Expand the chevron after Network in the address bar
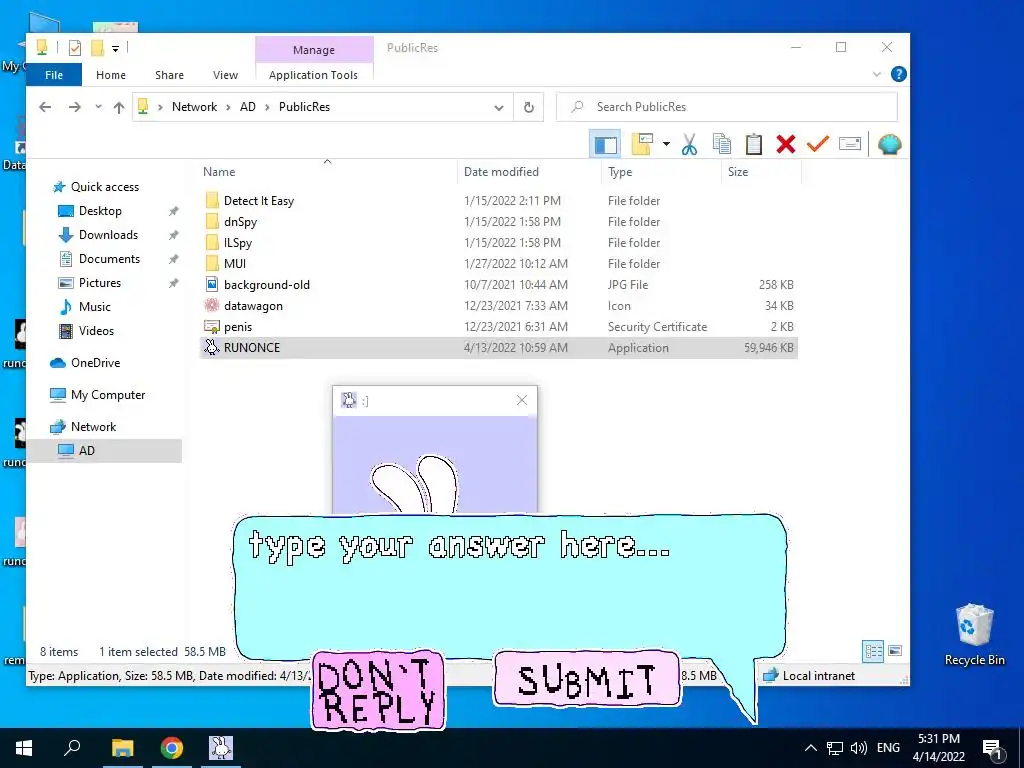The width and height of the screenshot is (1024, 768). click(228, 107)
